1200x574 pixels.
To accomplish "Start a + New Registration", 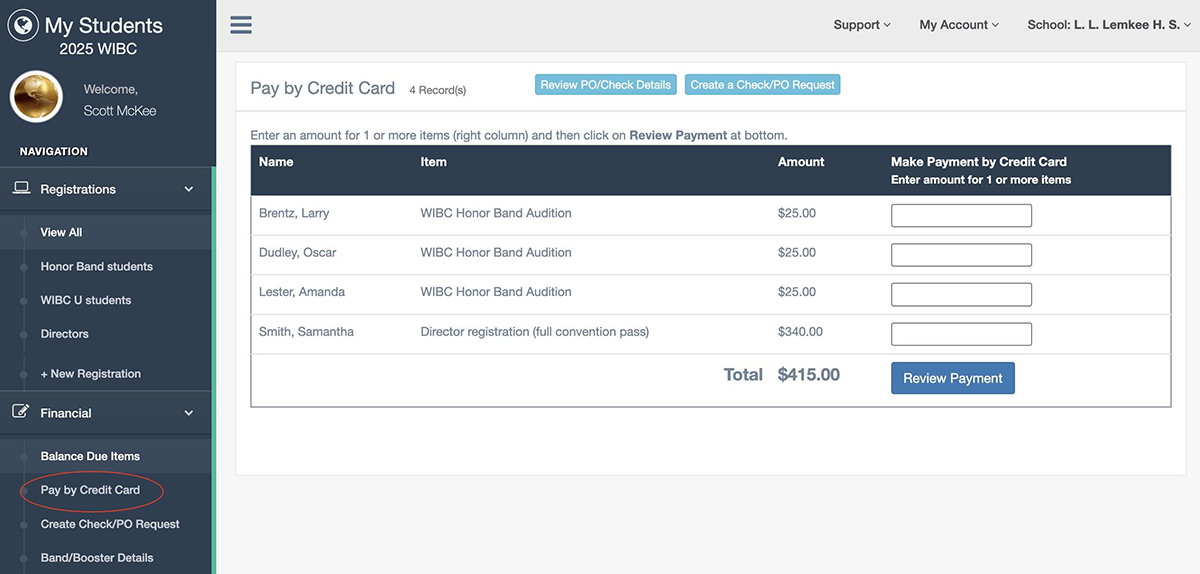I will point(90,374).
